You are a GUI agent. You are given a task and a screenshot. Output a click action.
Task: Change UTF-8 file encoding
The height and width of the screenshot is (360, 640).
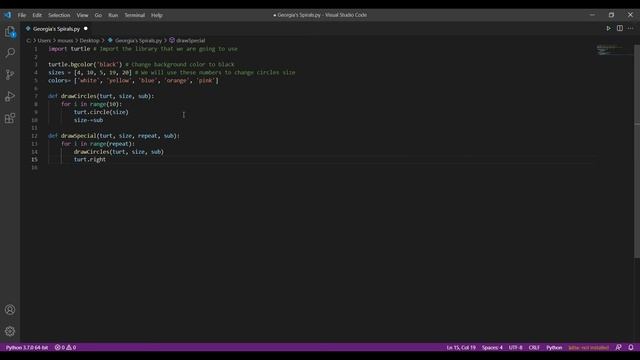click(516, 347)
